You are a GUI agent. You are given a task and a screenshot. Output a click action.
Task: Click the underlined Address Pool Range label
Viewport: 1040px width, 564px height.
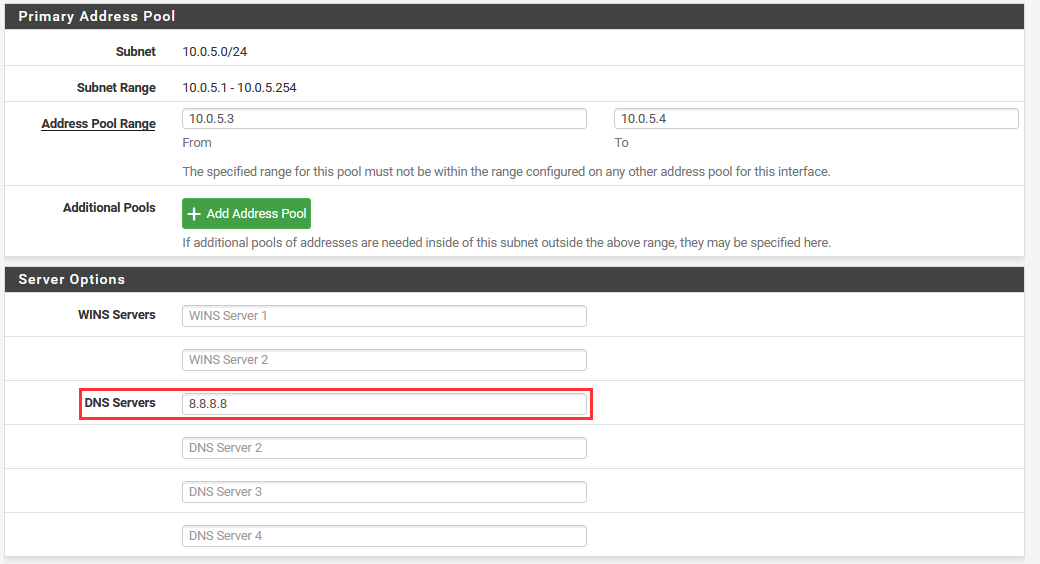coord(98,124)
